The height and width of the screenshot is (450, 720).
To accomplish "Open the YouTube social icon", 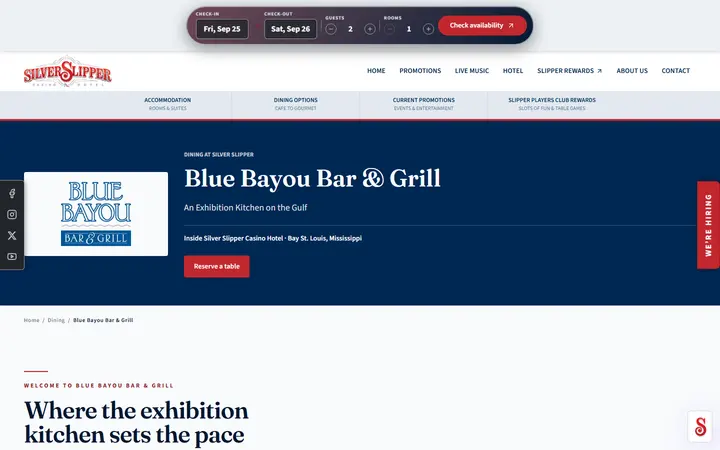I will click(x=12, y=257).
